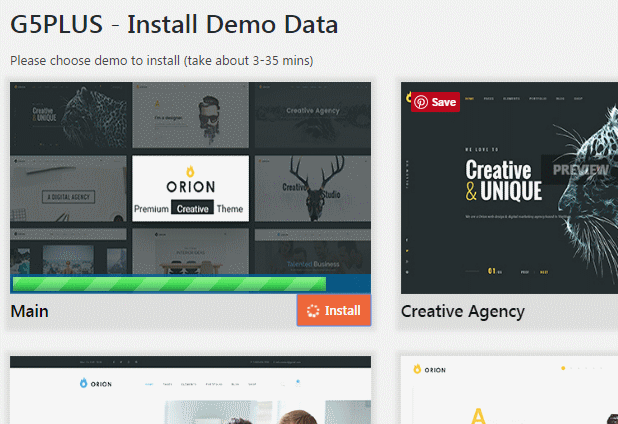The width and height of the screenshot is (618, 424).
Task: Click the "Main" demo title
Action: (30, 311)
